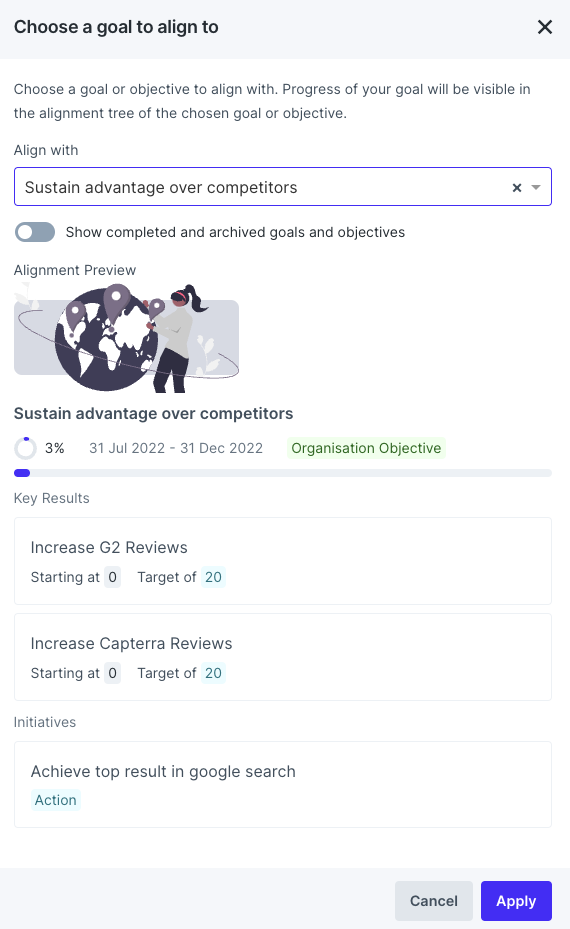Open the Increase G2 Reviews key result
Screen dimensions: 570x929
(283, 561)
